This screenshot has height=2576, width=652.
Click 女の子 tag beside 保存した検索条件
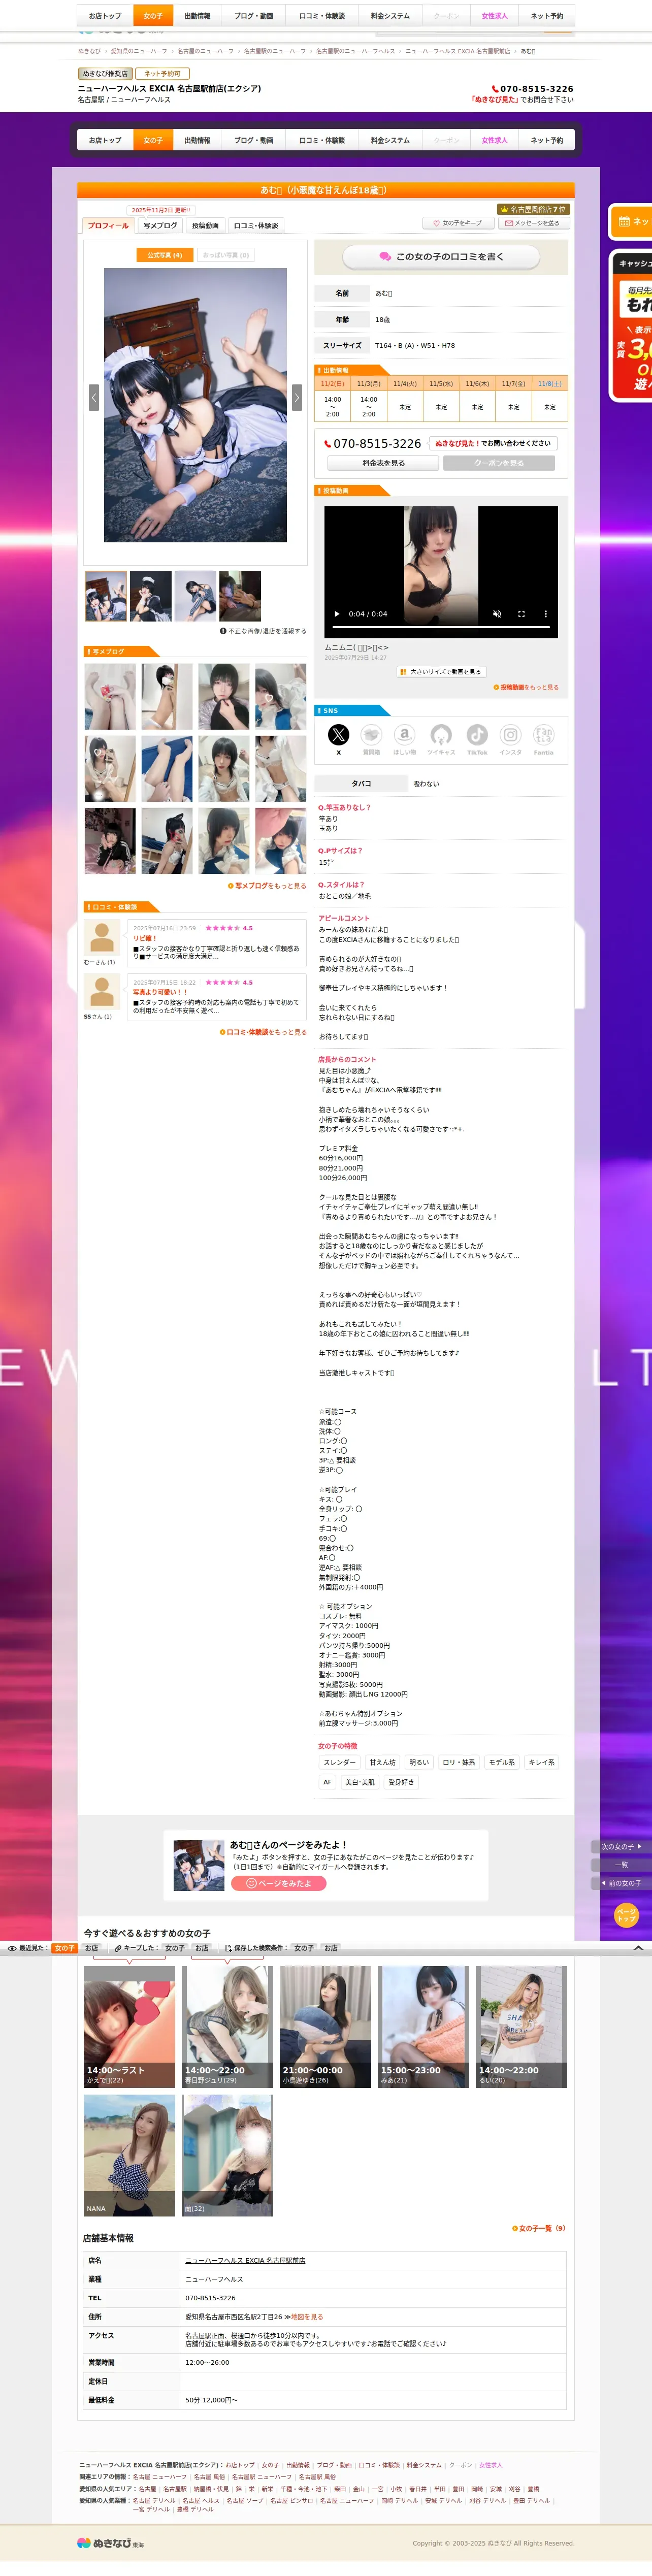(x=304, y=1948)
